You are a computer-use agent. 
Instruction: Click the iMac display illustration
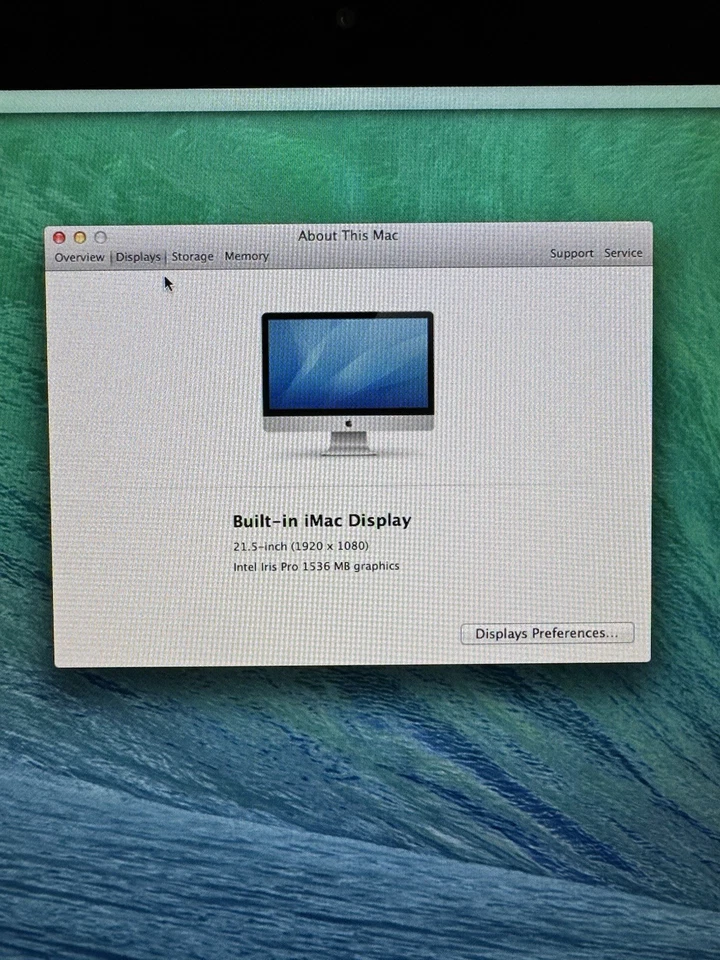[348, 384]
